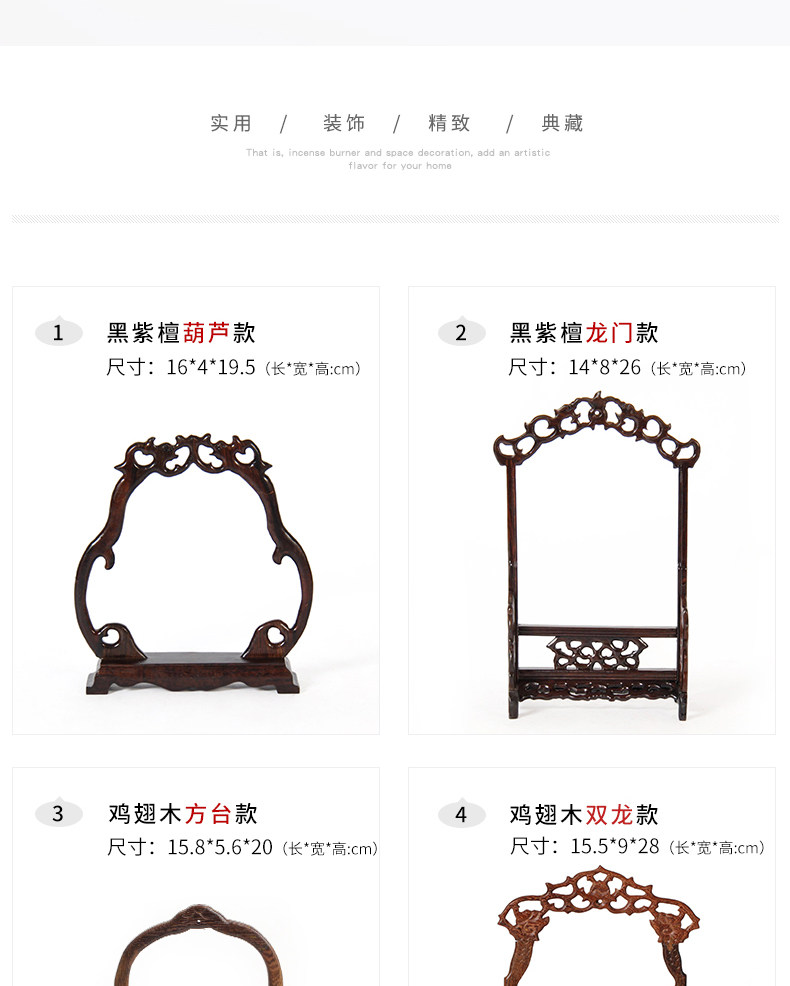Click the 14*8*26 size text

coord(604,367)
